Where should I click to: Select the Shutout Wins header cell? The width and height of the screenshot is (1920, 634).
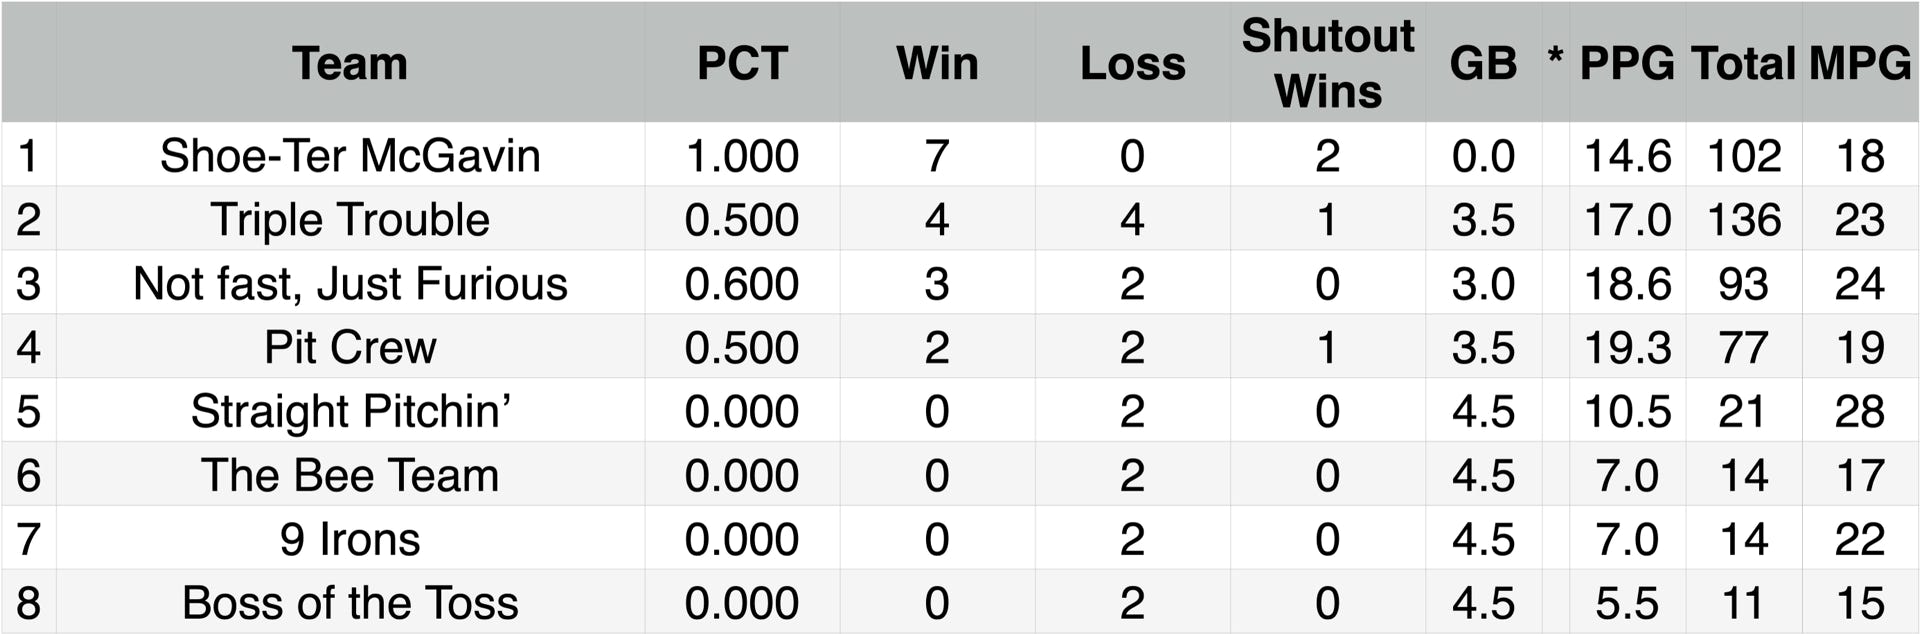pyautogui.click(x=1327, y=63)
